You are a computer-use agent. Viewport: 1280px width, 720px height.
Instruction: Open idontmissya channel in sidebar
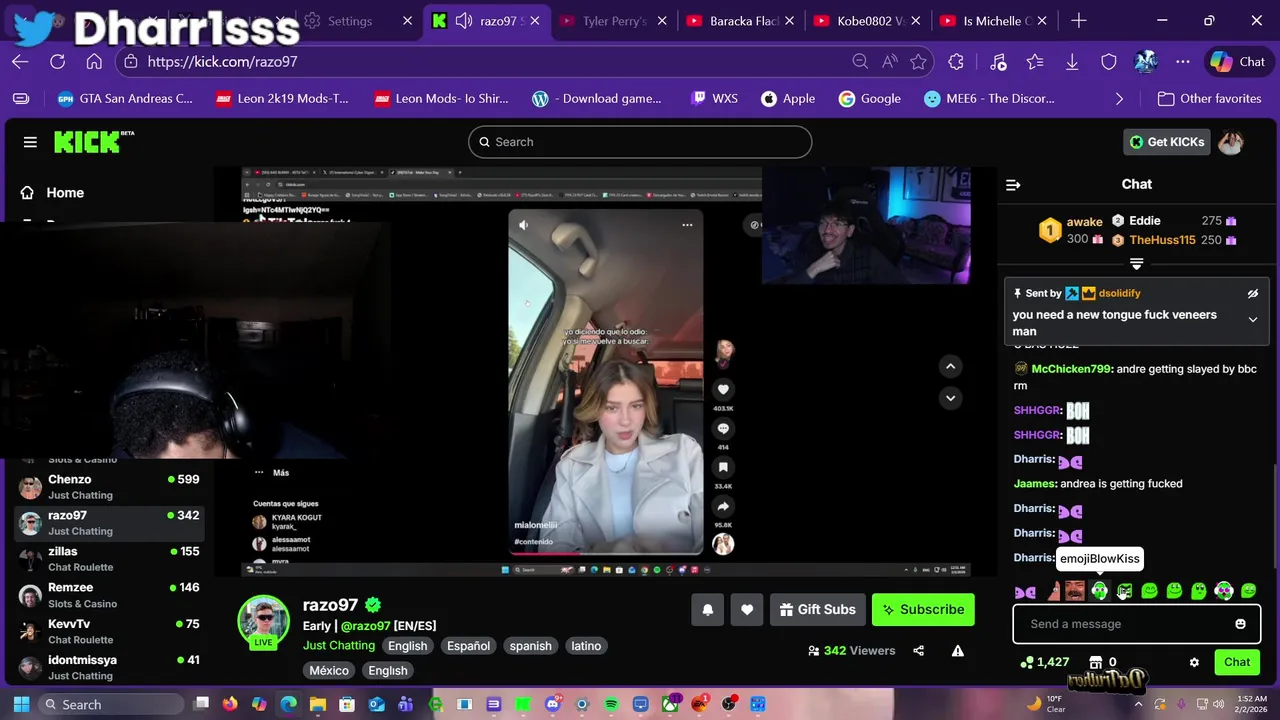point(109,667)
